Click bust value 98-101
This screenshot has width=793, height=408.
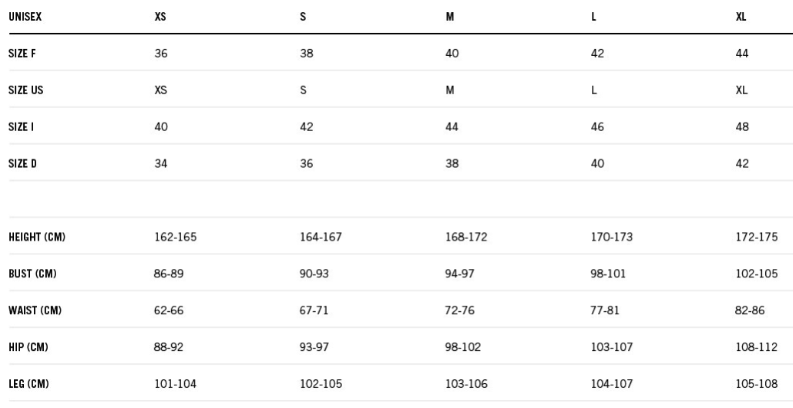point(608,274)
